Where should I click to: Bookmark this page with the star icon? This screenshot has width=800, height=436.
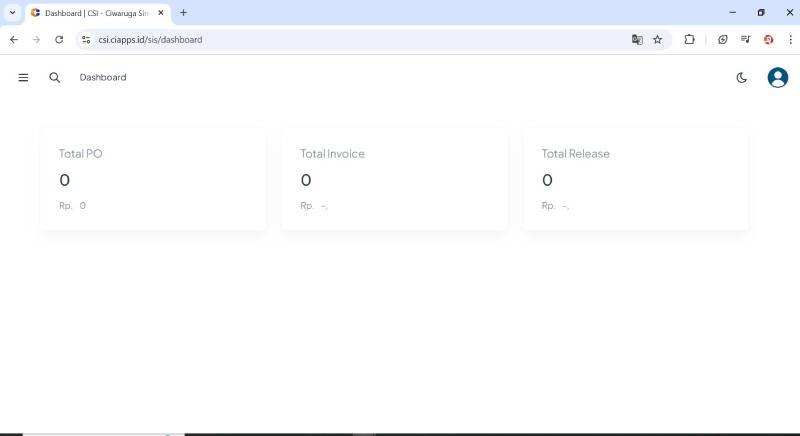pyautogui.click(x=657, y=39)
